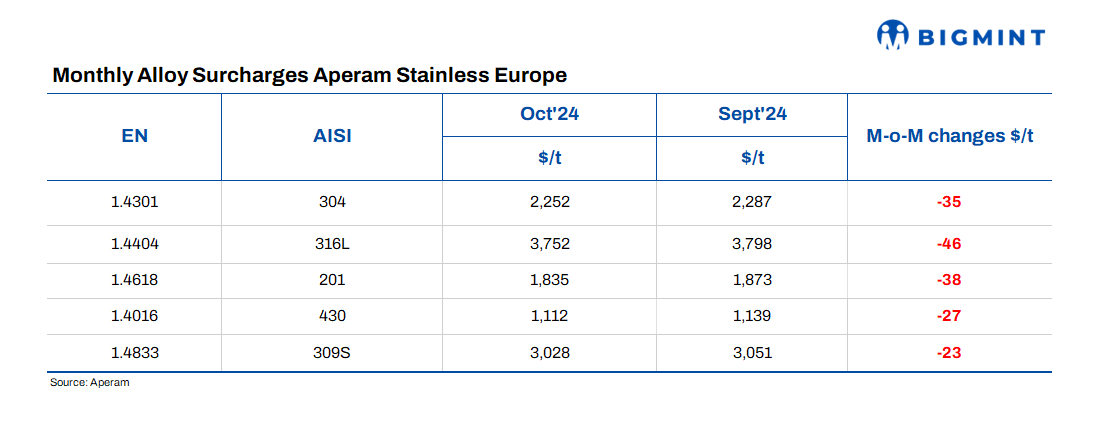Screen dimensions: 1114x438
Task: Click the red -23 change value
Action: (949, 352)
